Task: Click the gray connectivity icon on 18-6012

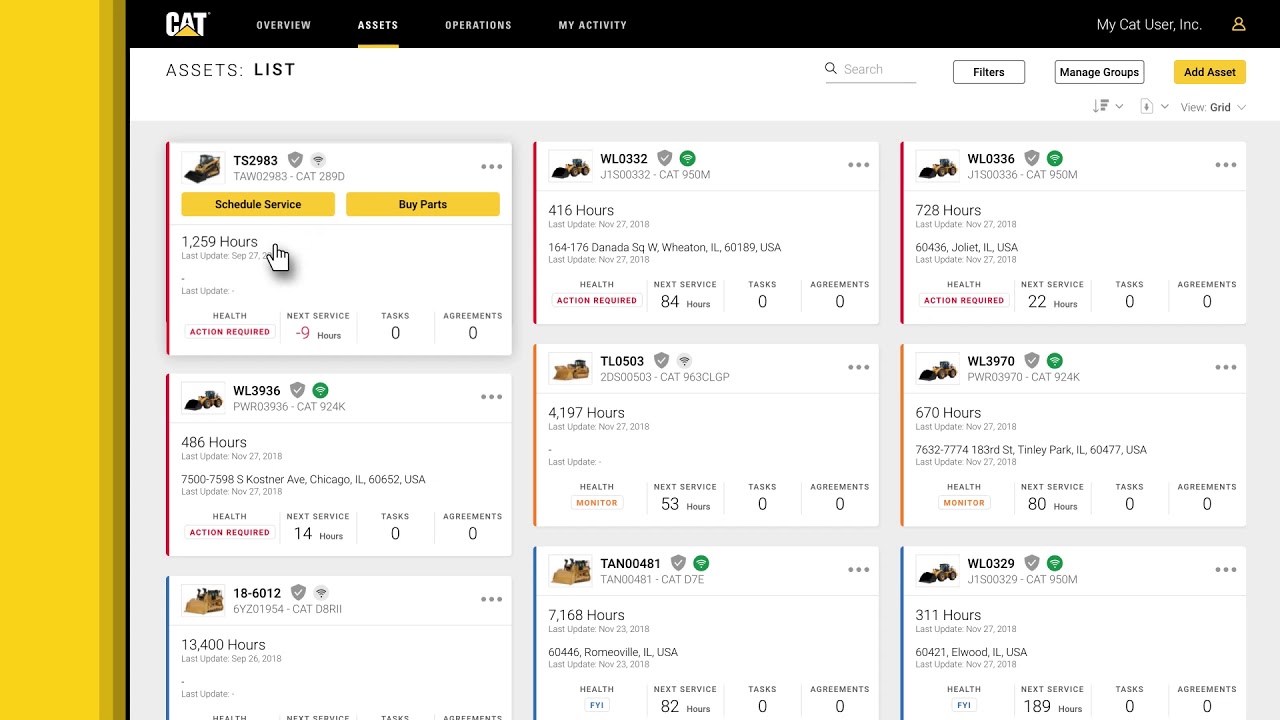Action: pyautogui.click(x=321, y=593)
